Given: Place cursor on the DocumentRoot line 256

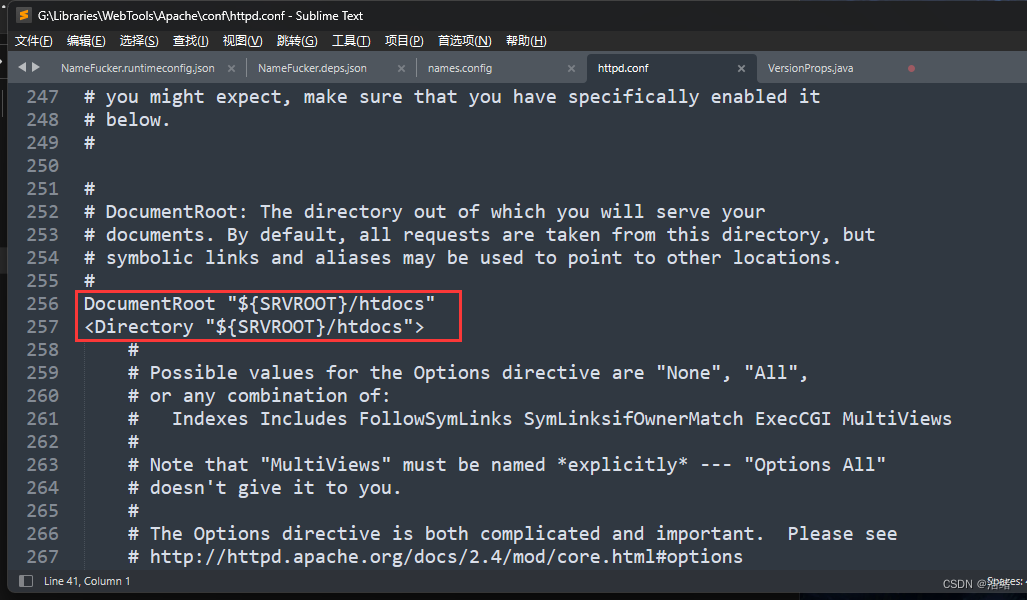Looking at the screenshot, I should pyautogui.click(x=259, y=304).
